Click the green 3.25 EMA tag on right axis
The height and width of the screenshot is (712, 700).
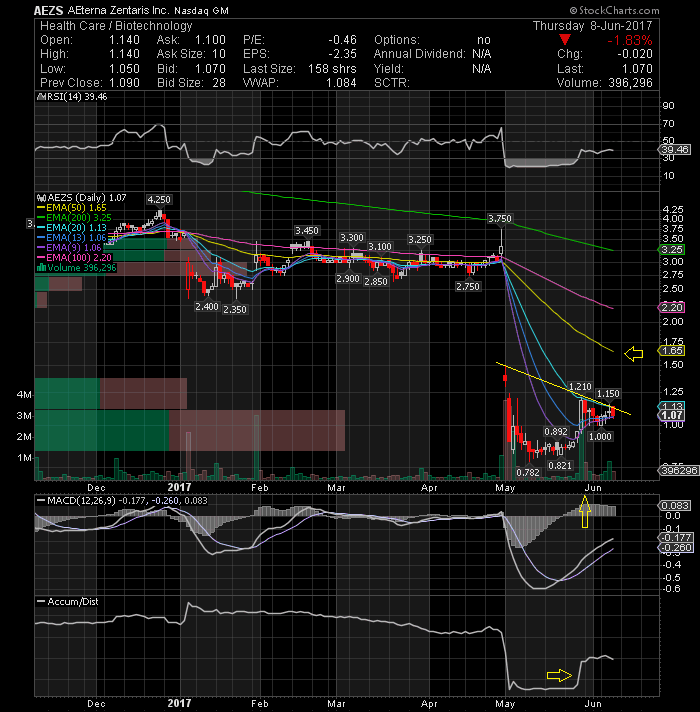click(671, 250)
